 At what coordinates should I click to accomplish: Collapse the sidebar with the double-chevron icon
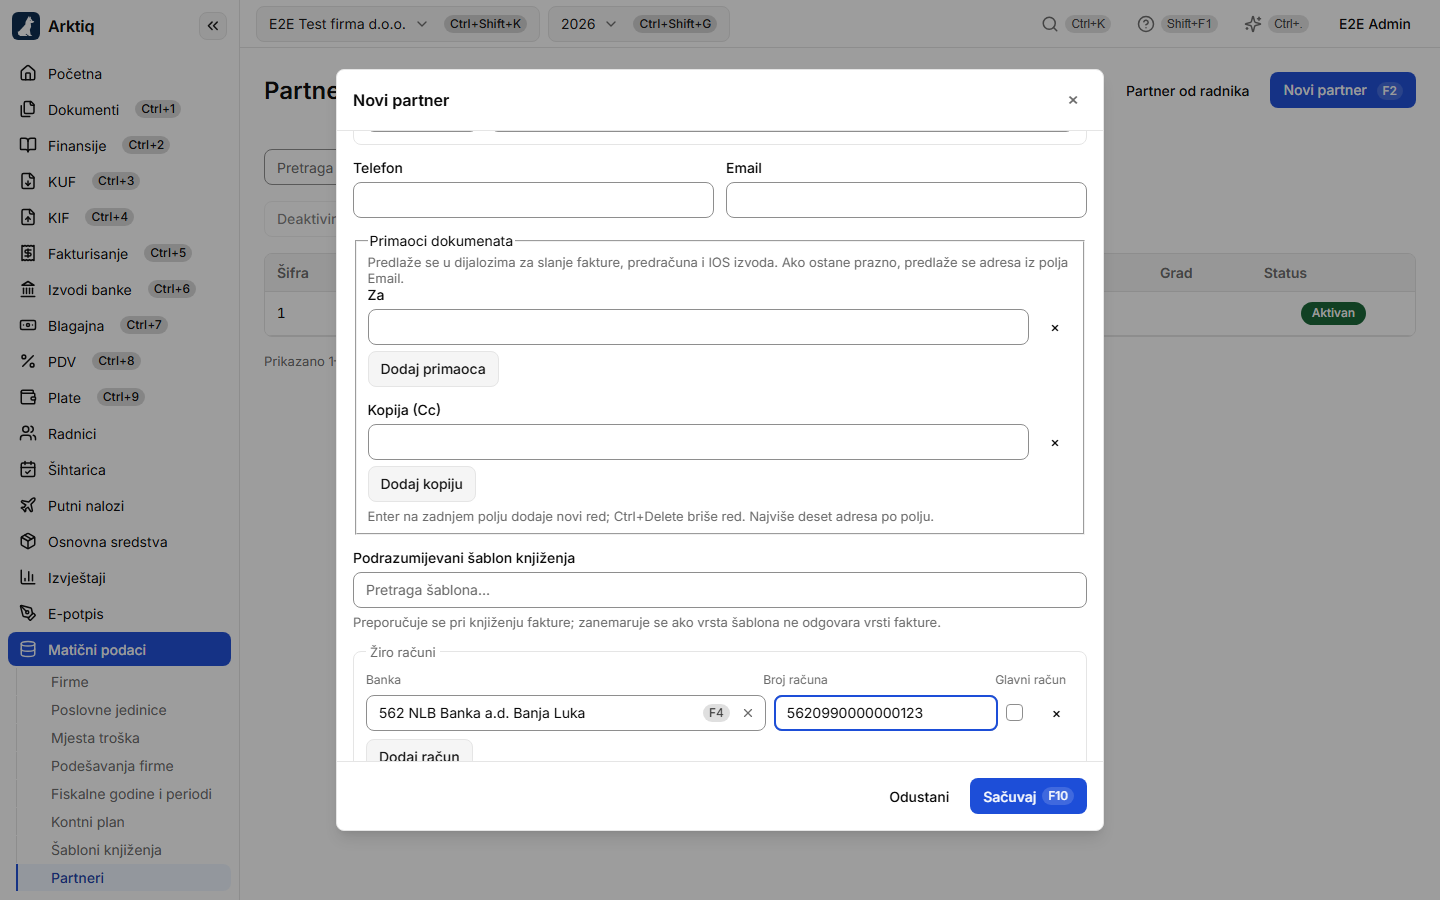213,26
